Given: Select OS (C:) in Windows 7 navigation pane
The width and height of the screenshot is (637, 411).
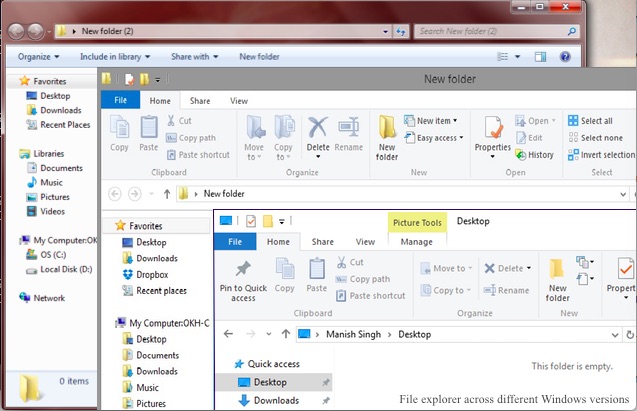Looking at the screenshot, I should [46, 255].
